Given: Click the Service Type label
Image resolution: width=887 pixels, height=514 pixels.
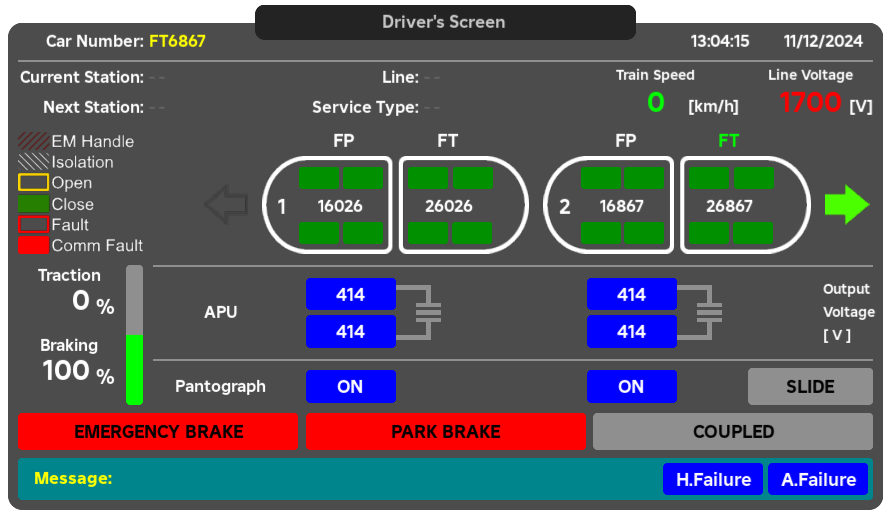Looking at the screenshot, I should pos(365,107).
